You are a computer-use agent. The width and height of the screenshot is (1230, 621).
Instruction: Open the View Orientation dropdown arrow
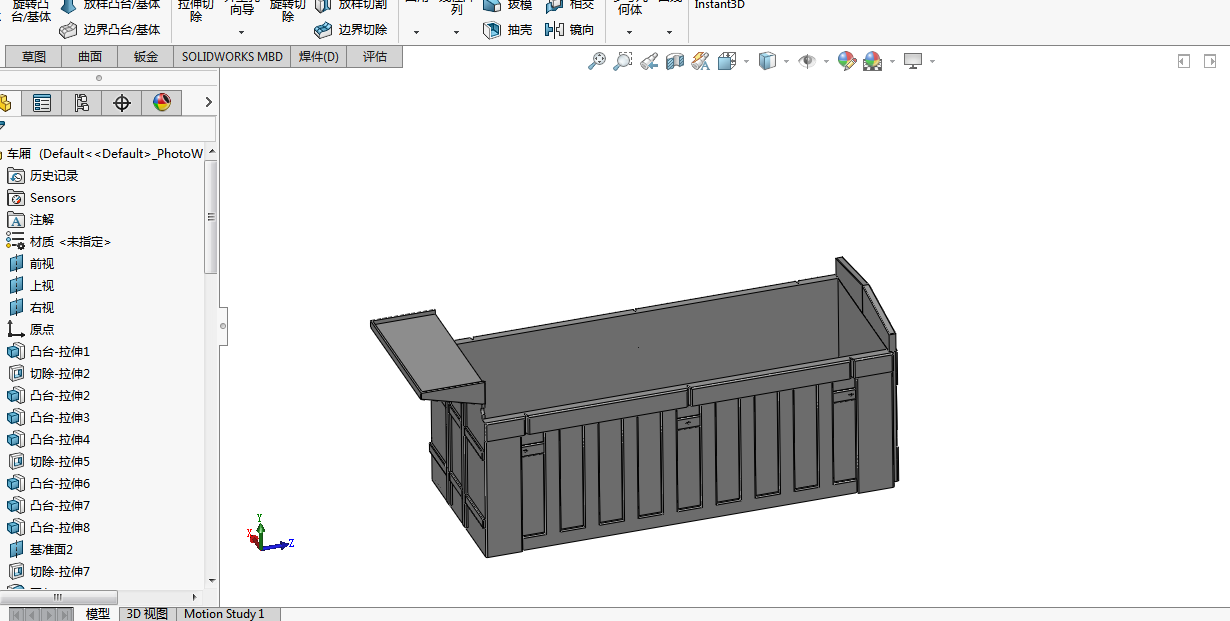746,62
